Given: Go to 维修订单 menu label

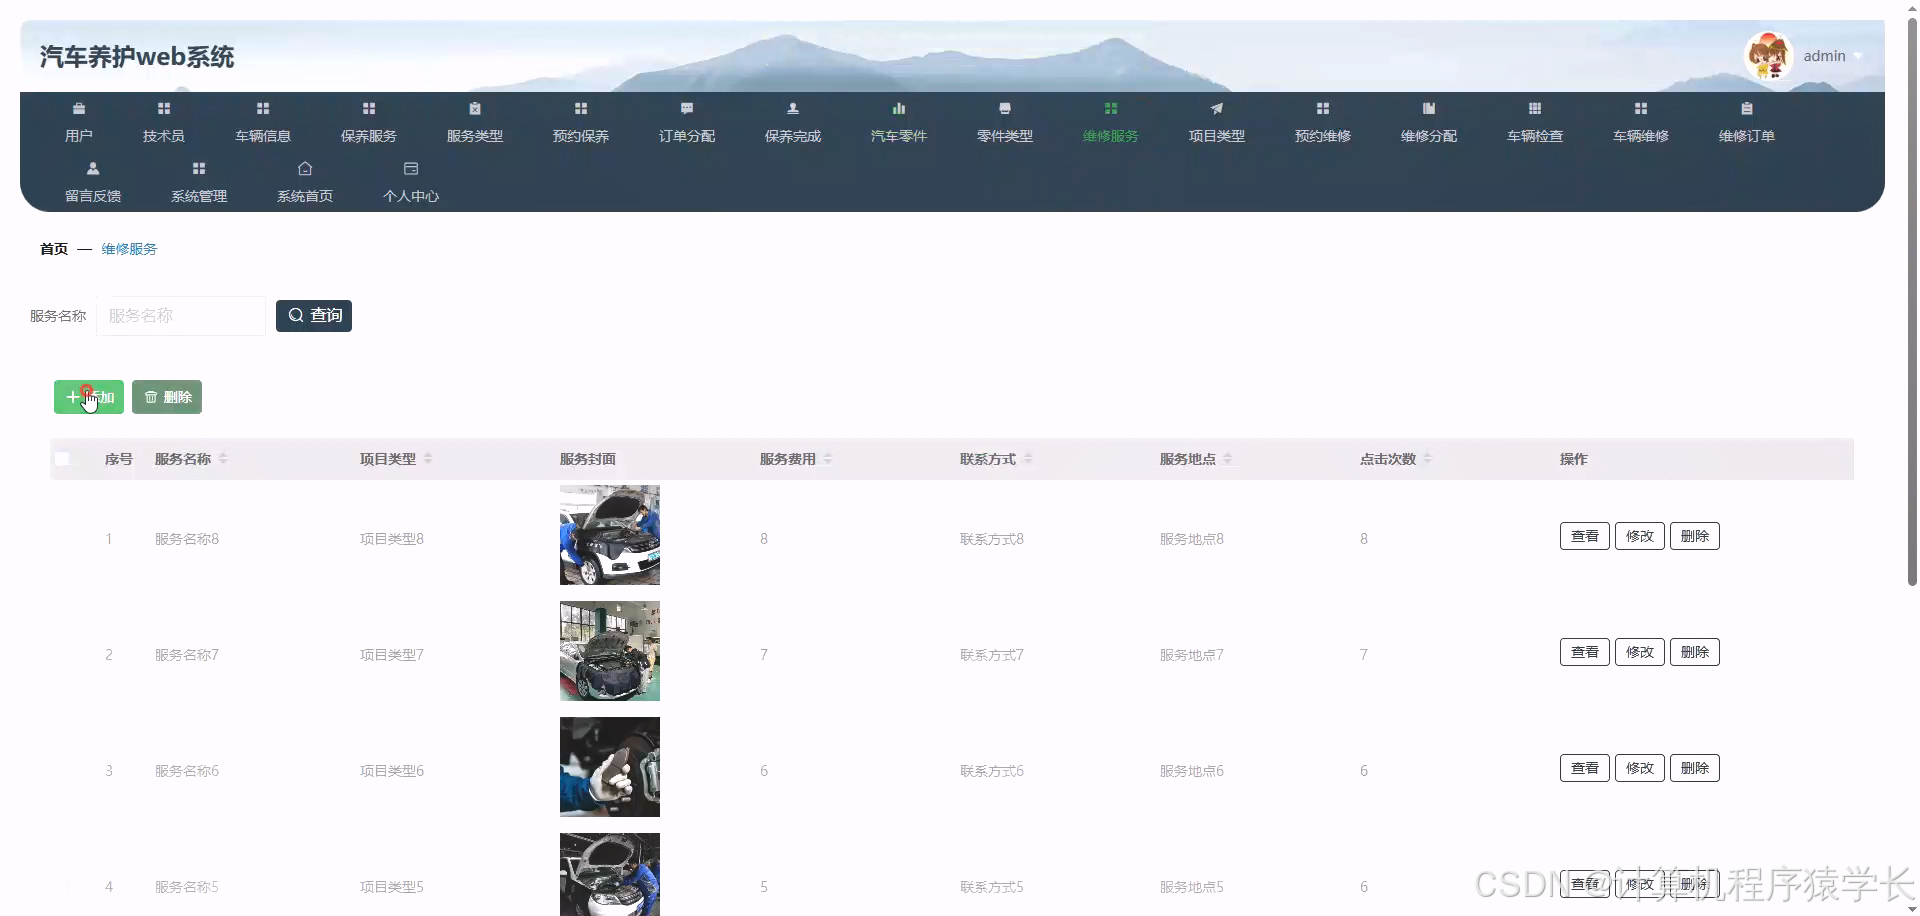Looking at the screenshot, I should 1747,136.
